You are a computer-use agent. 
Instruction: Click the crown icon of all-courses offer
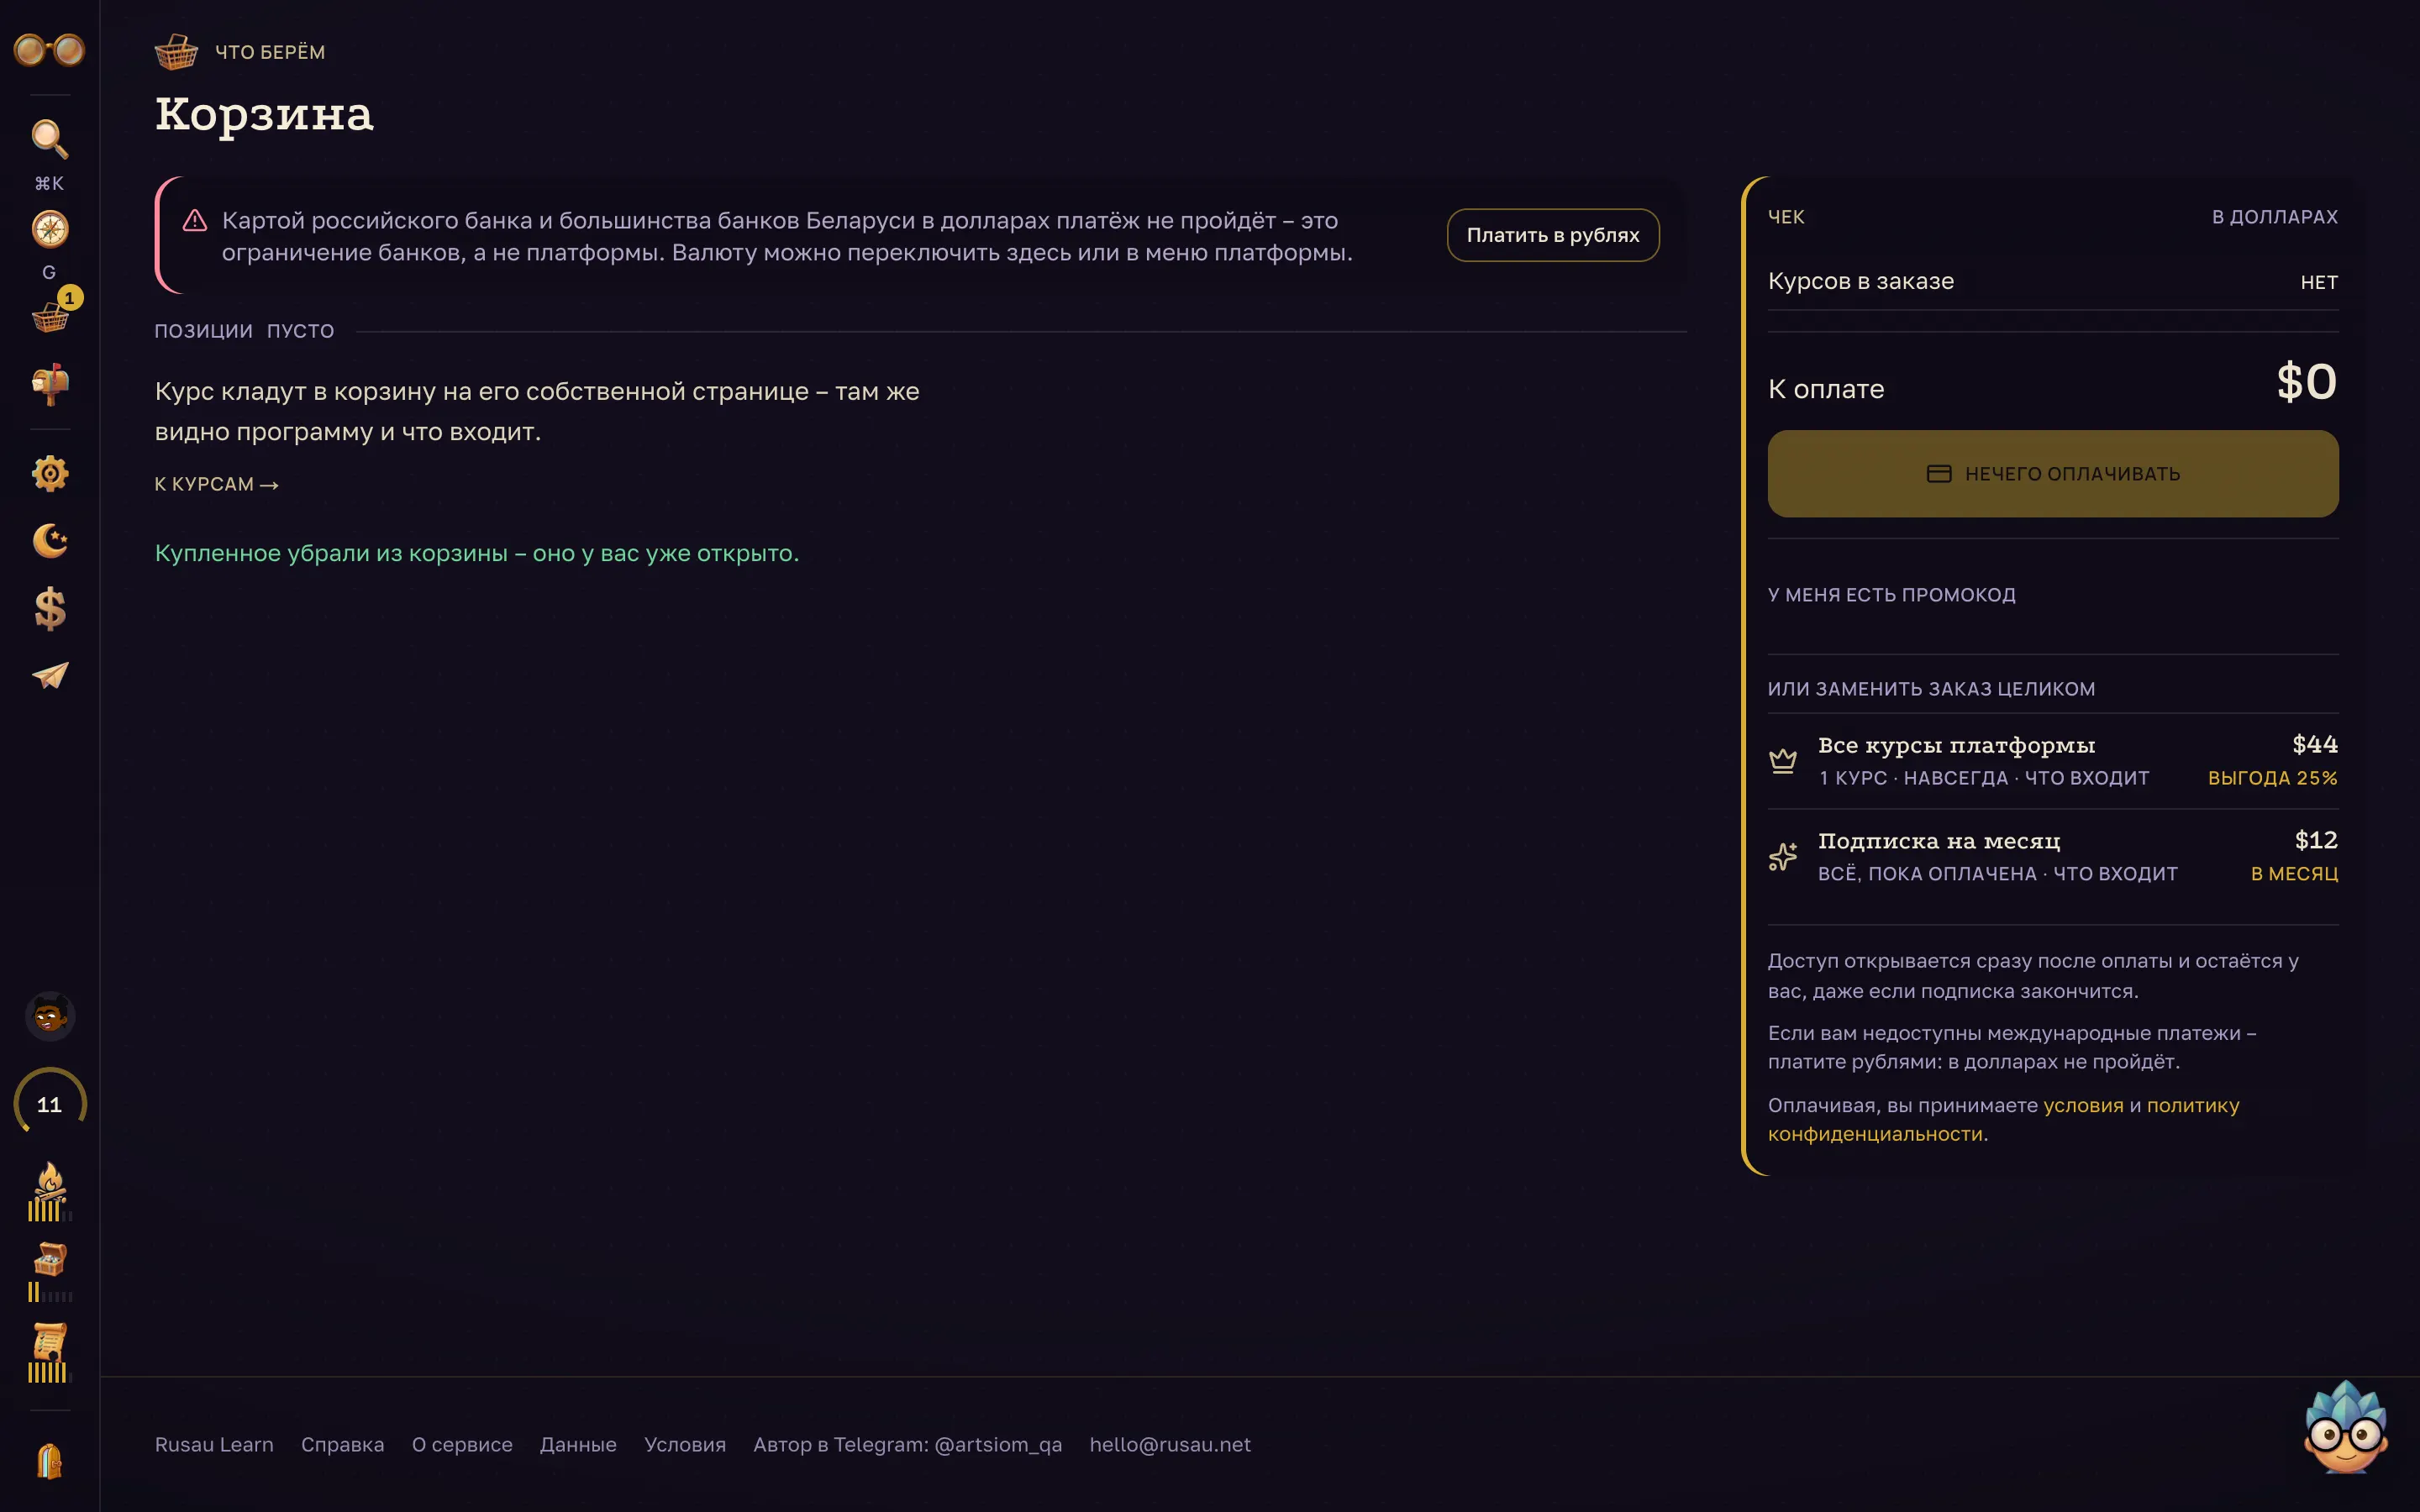click(x=1783, y=761)
